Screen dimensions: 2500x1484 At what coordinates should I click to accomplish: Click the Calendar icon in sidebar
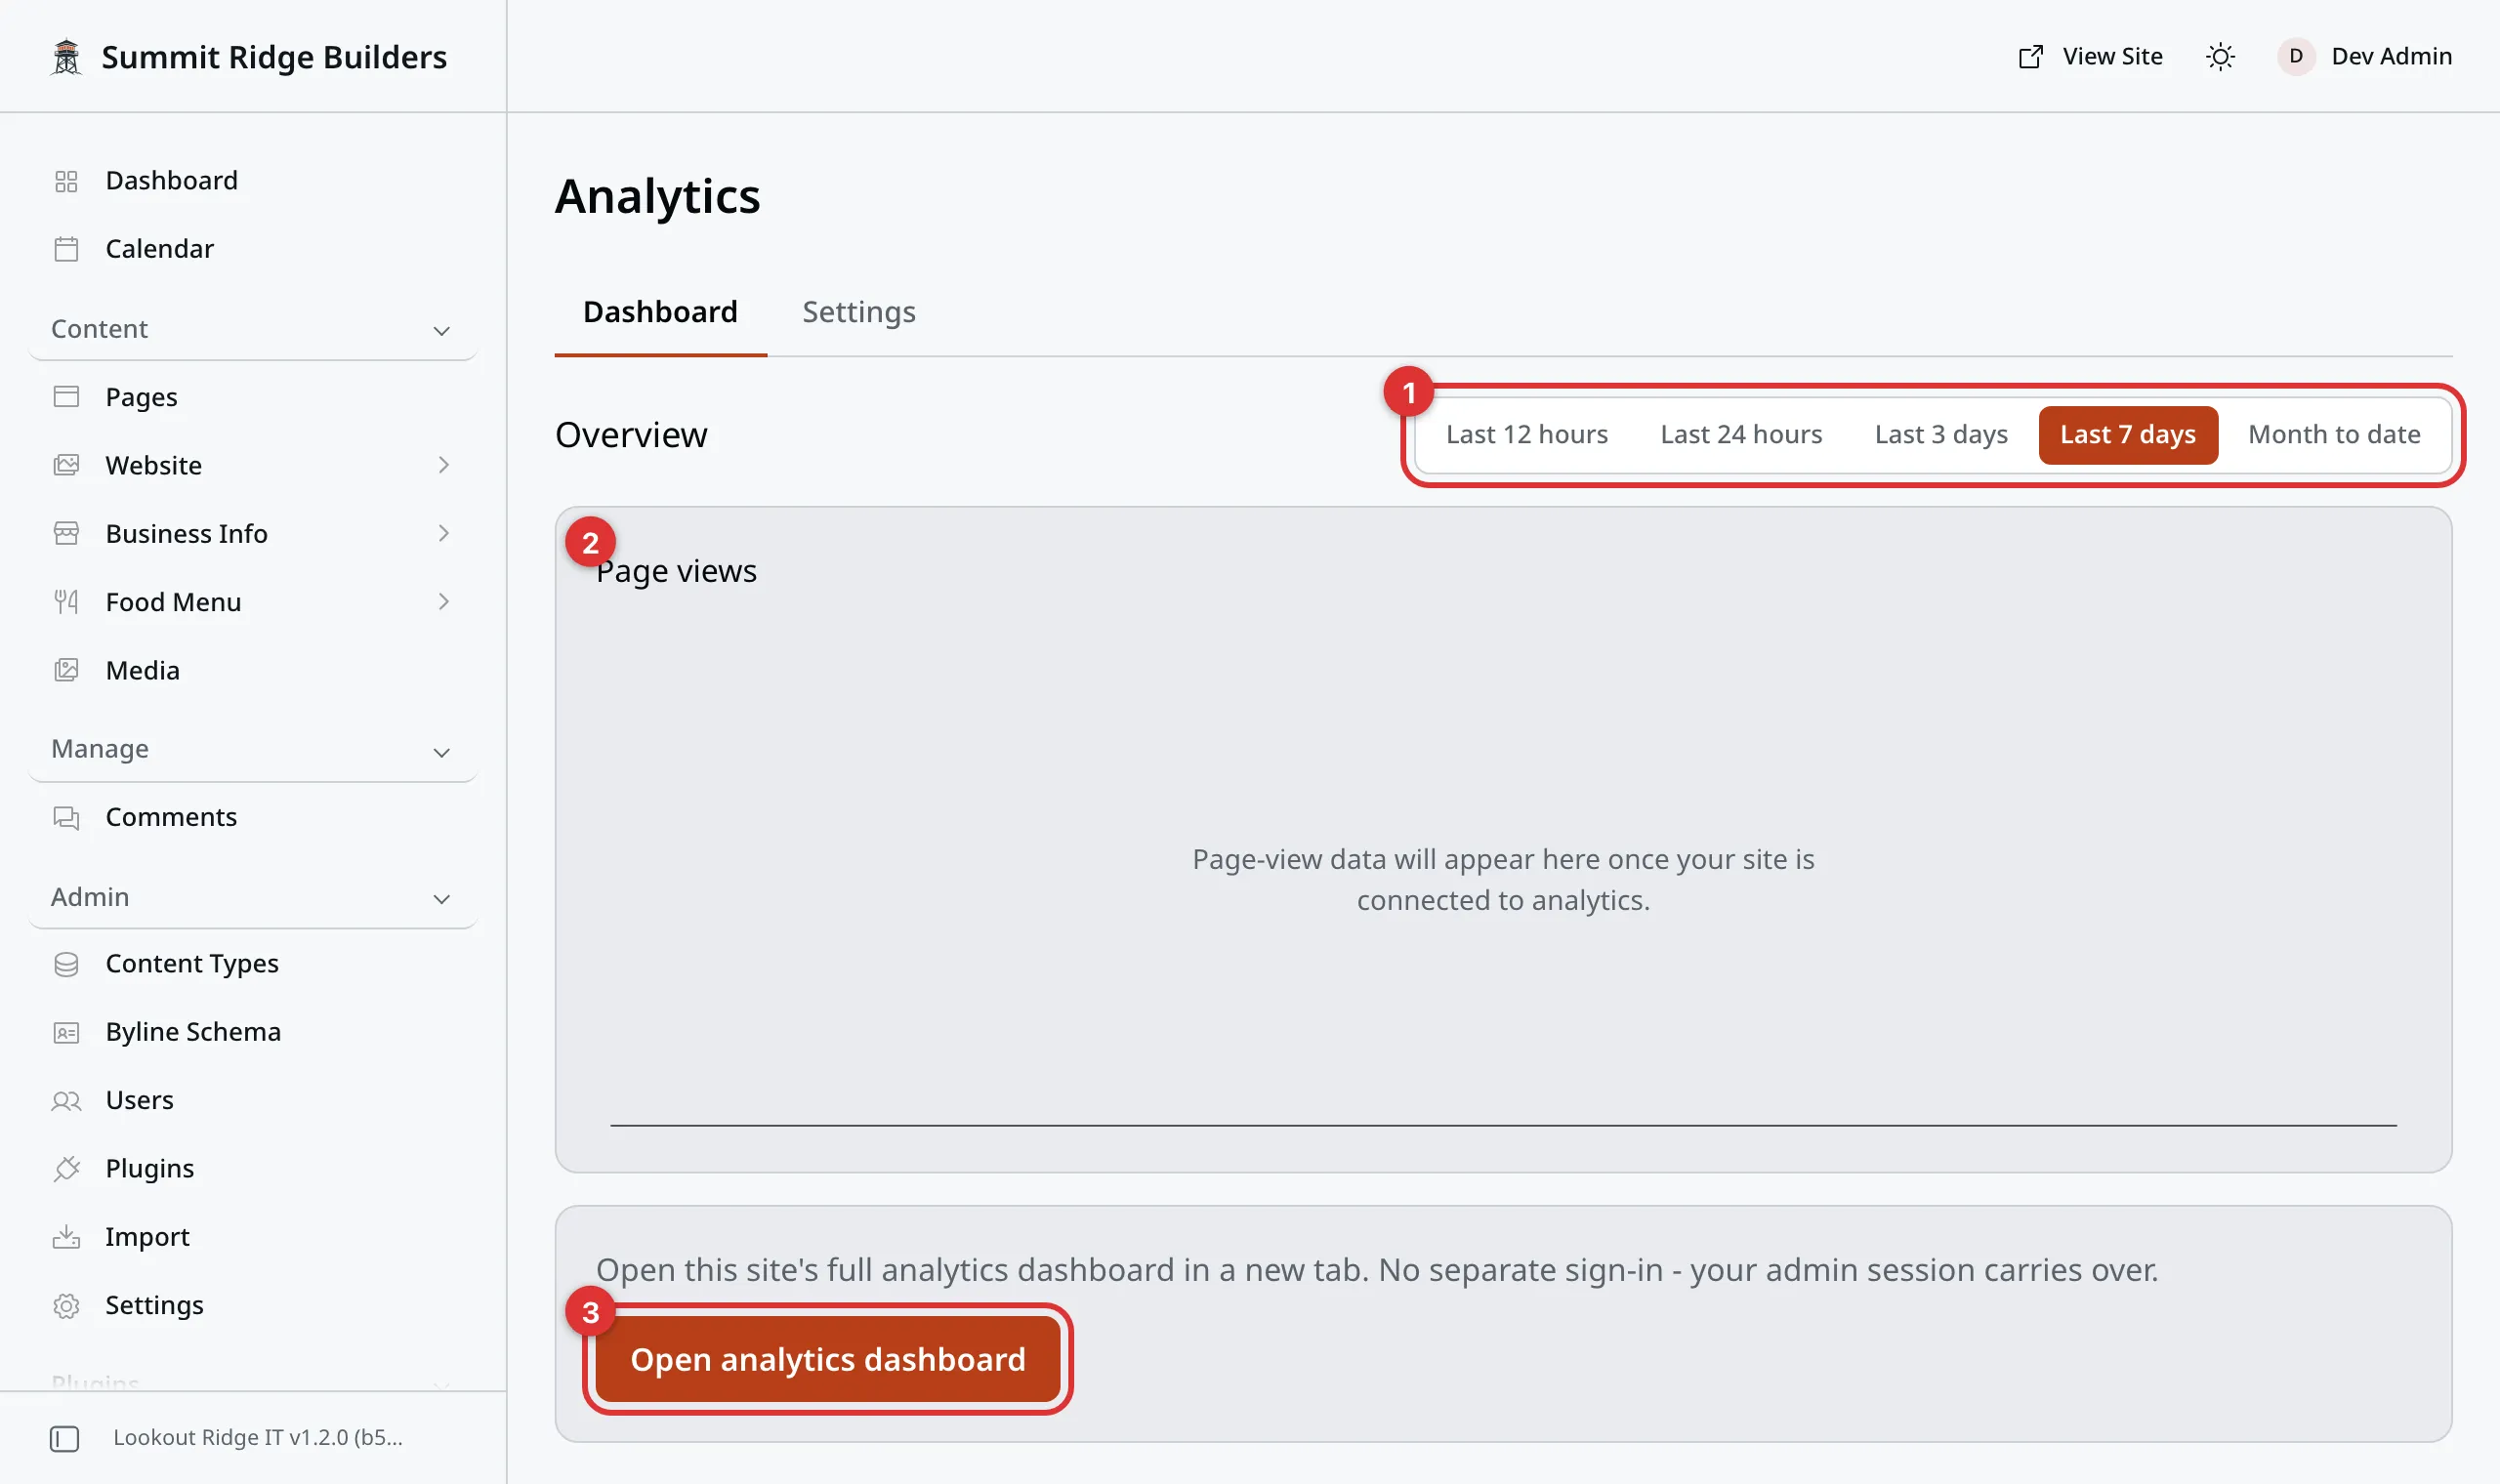click(x=66, y=249)
